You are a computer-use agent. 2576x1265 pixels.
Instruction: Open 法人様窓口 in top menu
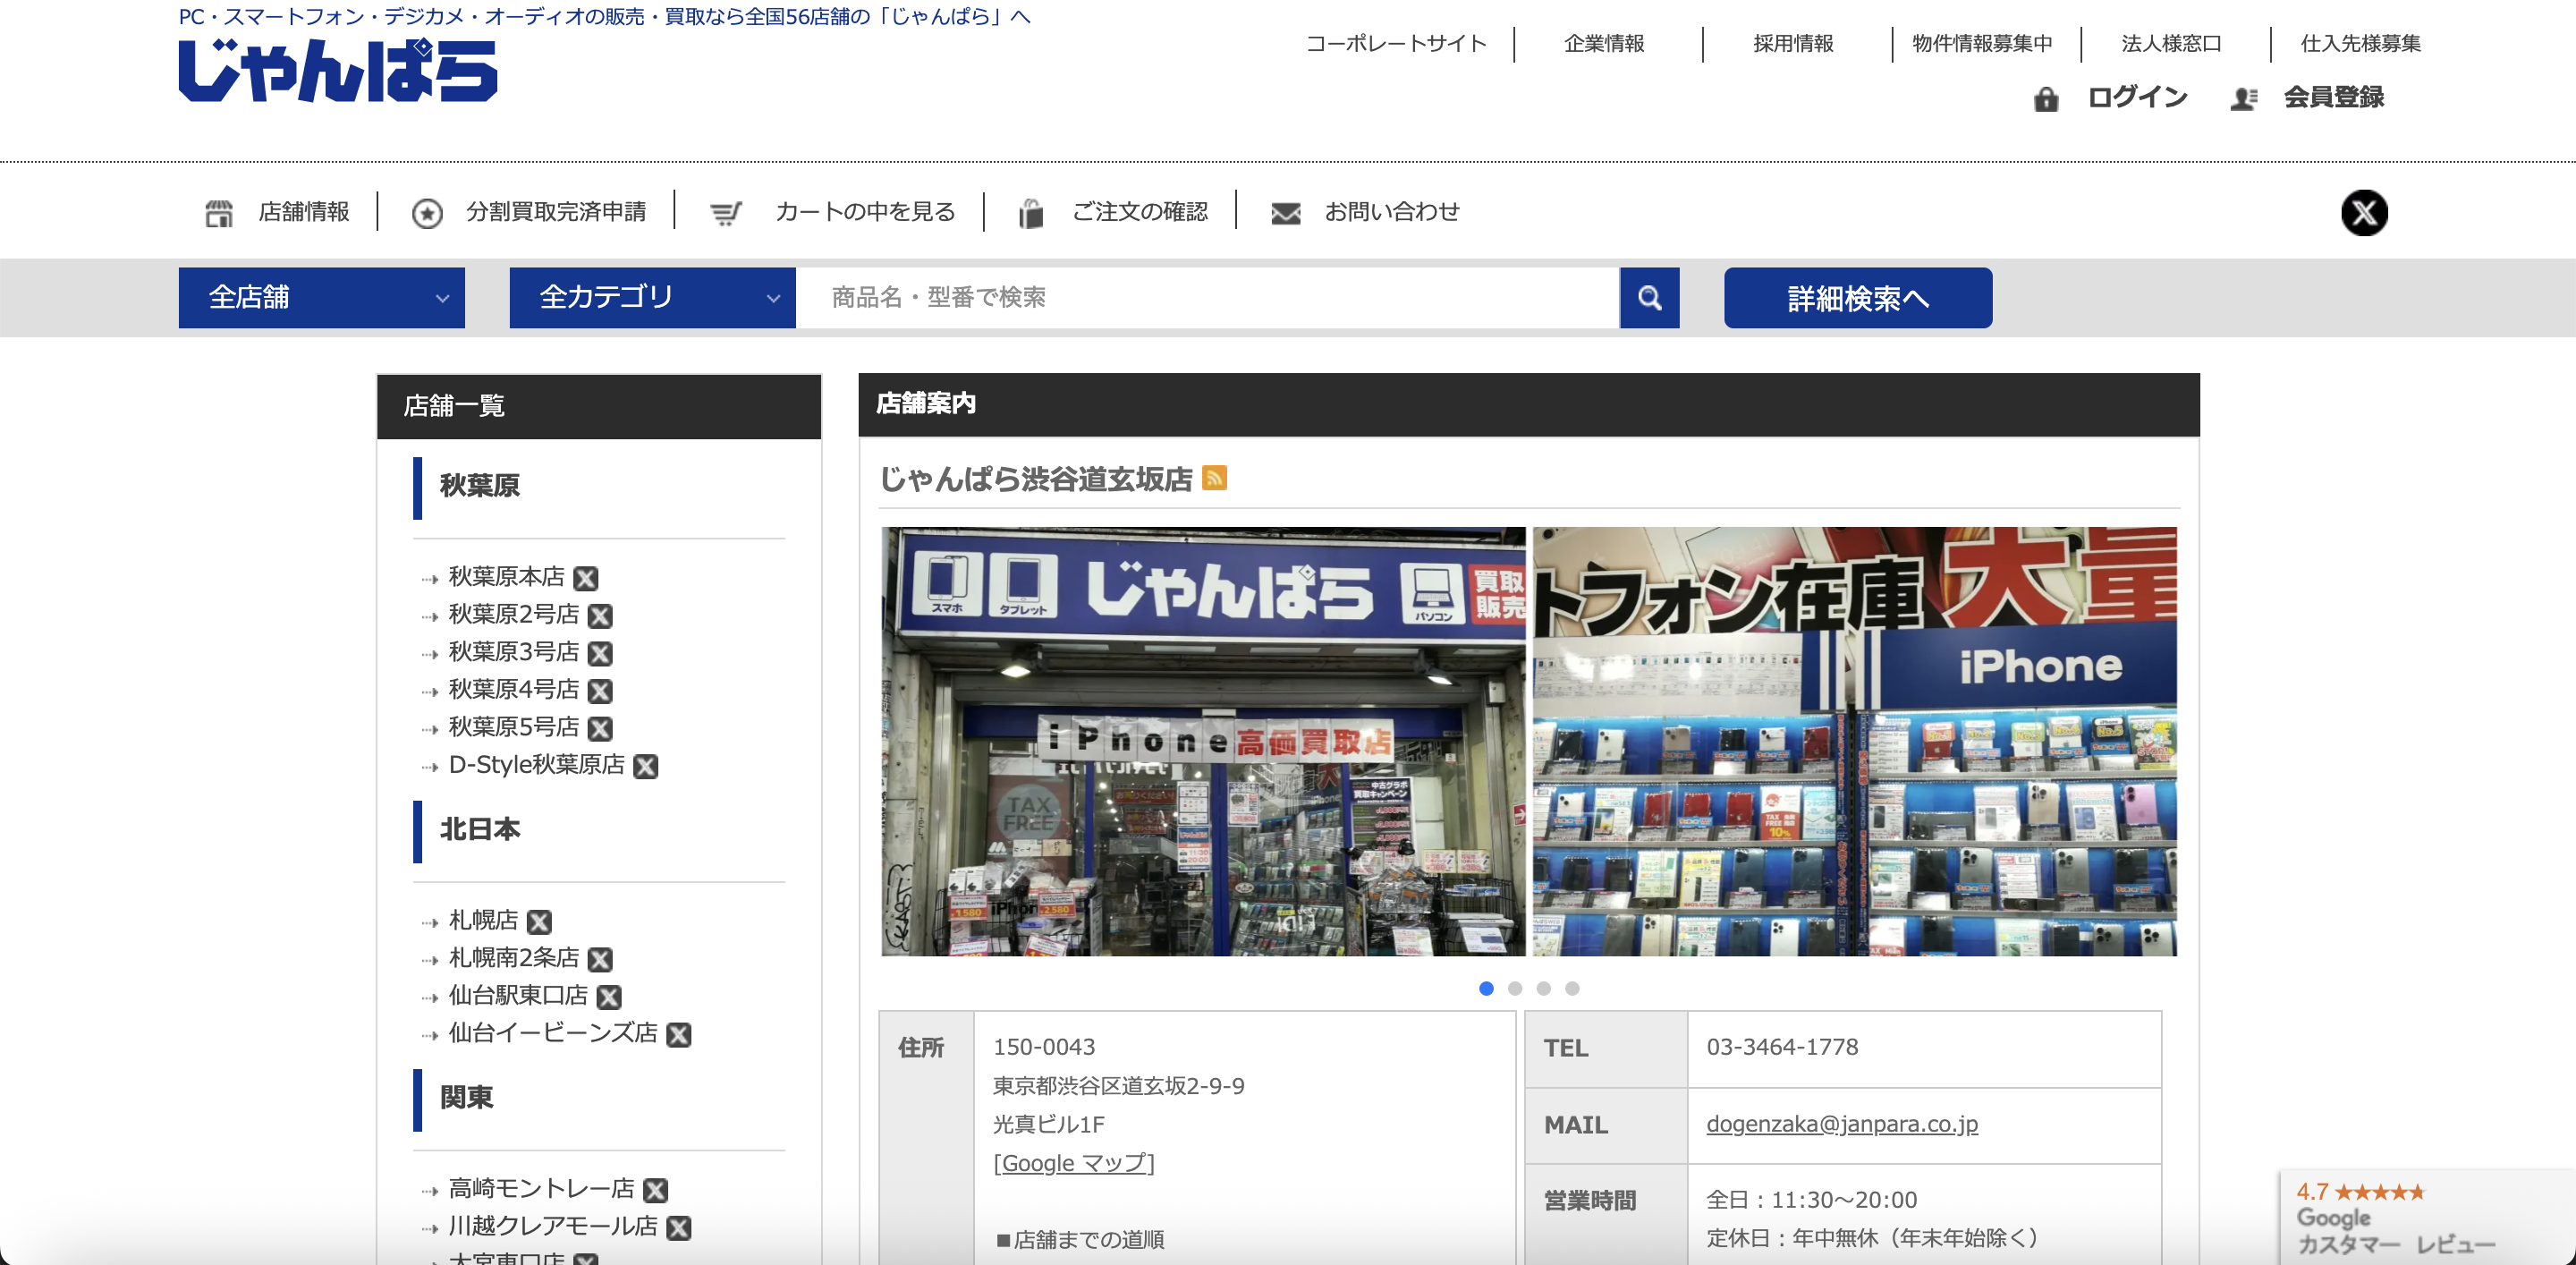coord(2171,43)
